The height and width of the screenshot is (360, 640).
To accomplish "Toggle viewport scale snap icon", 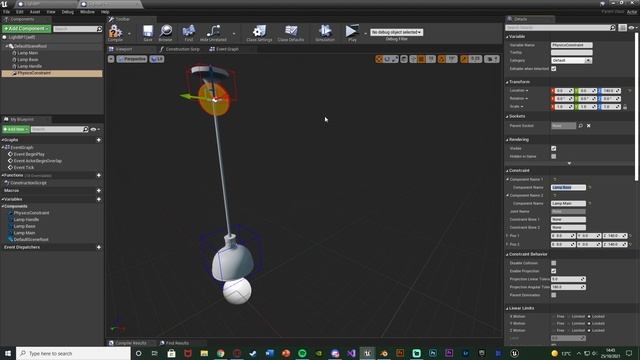I will point(464,59).
